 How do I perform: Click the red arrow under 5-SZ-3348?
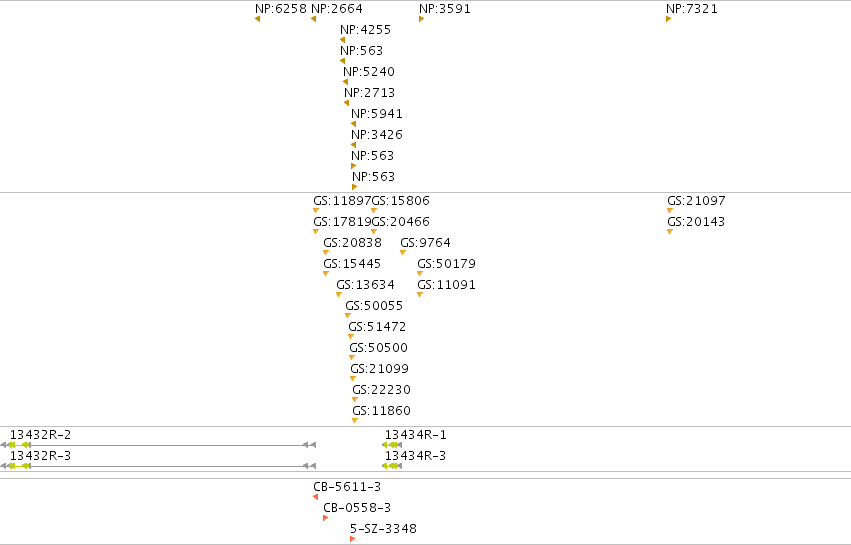(x=352, y=539)
